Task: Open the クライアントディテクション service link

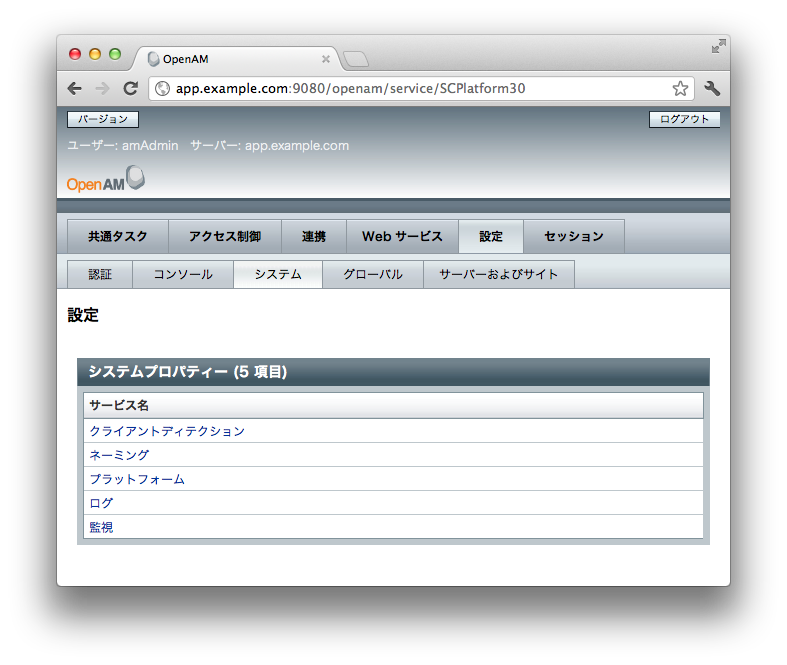Action: coord(167,431)
